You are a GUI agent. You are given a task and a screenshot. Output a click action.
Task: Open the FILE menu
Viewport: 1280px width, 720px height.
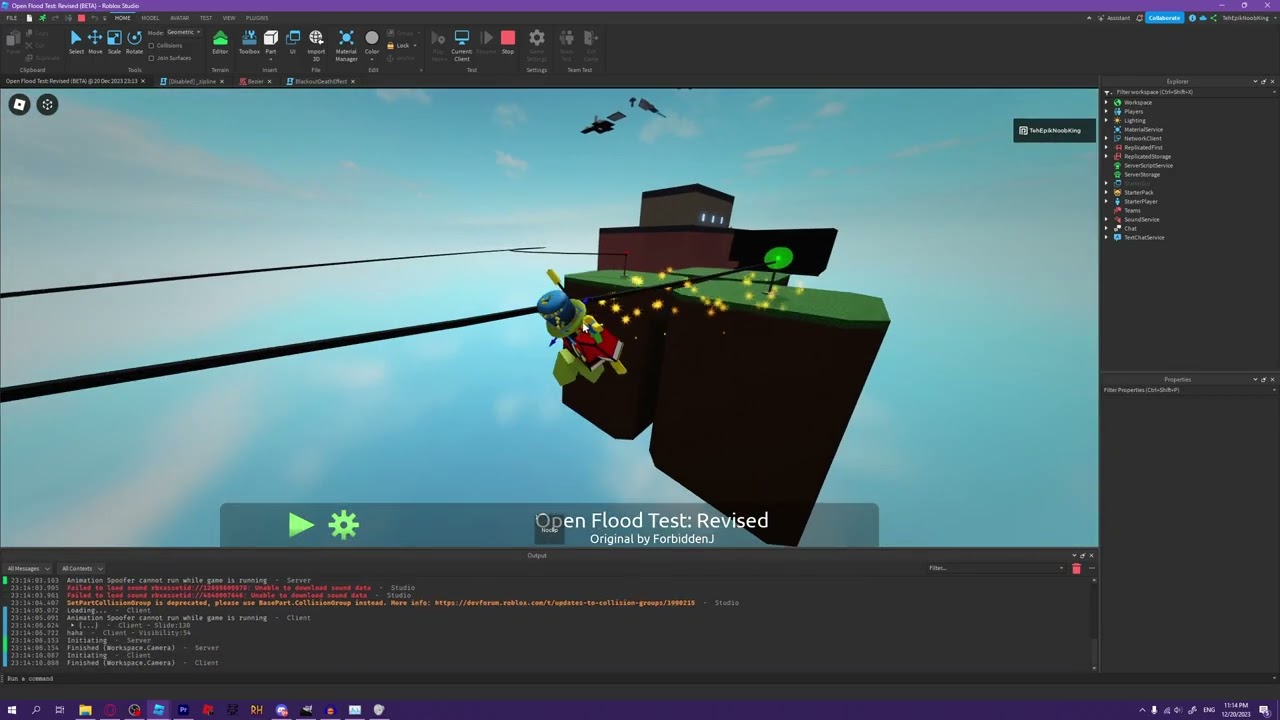12,18
